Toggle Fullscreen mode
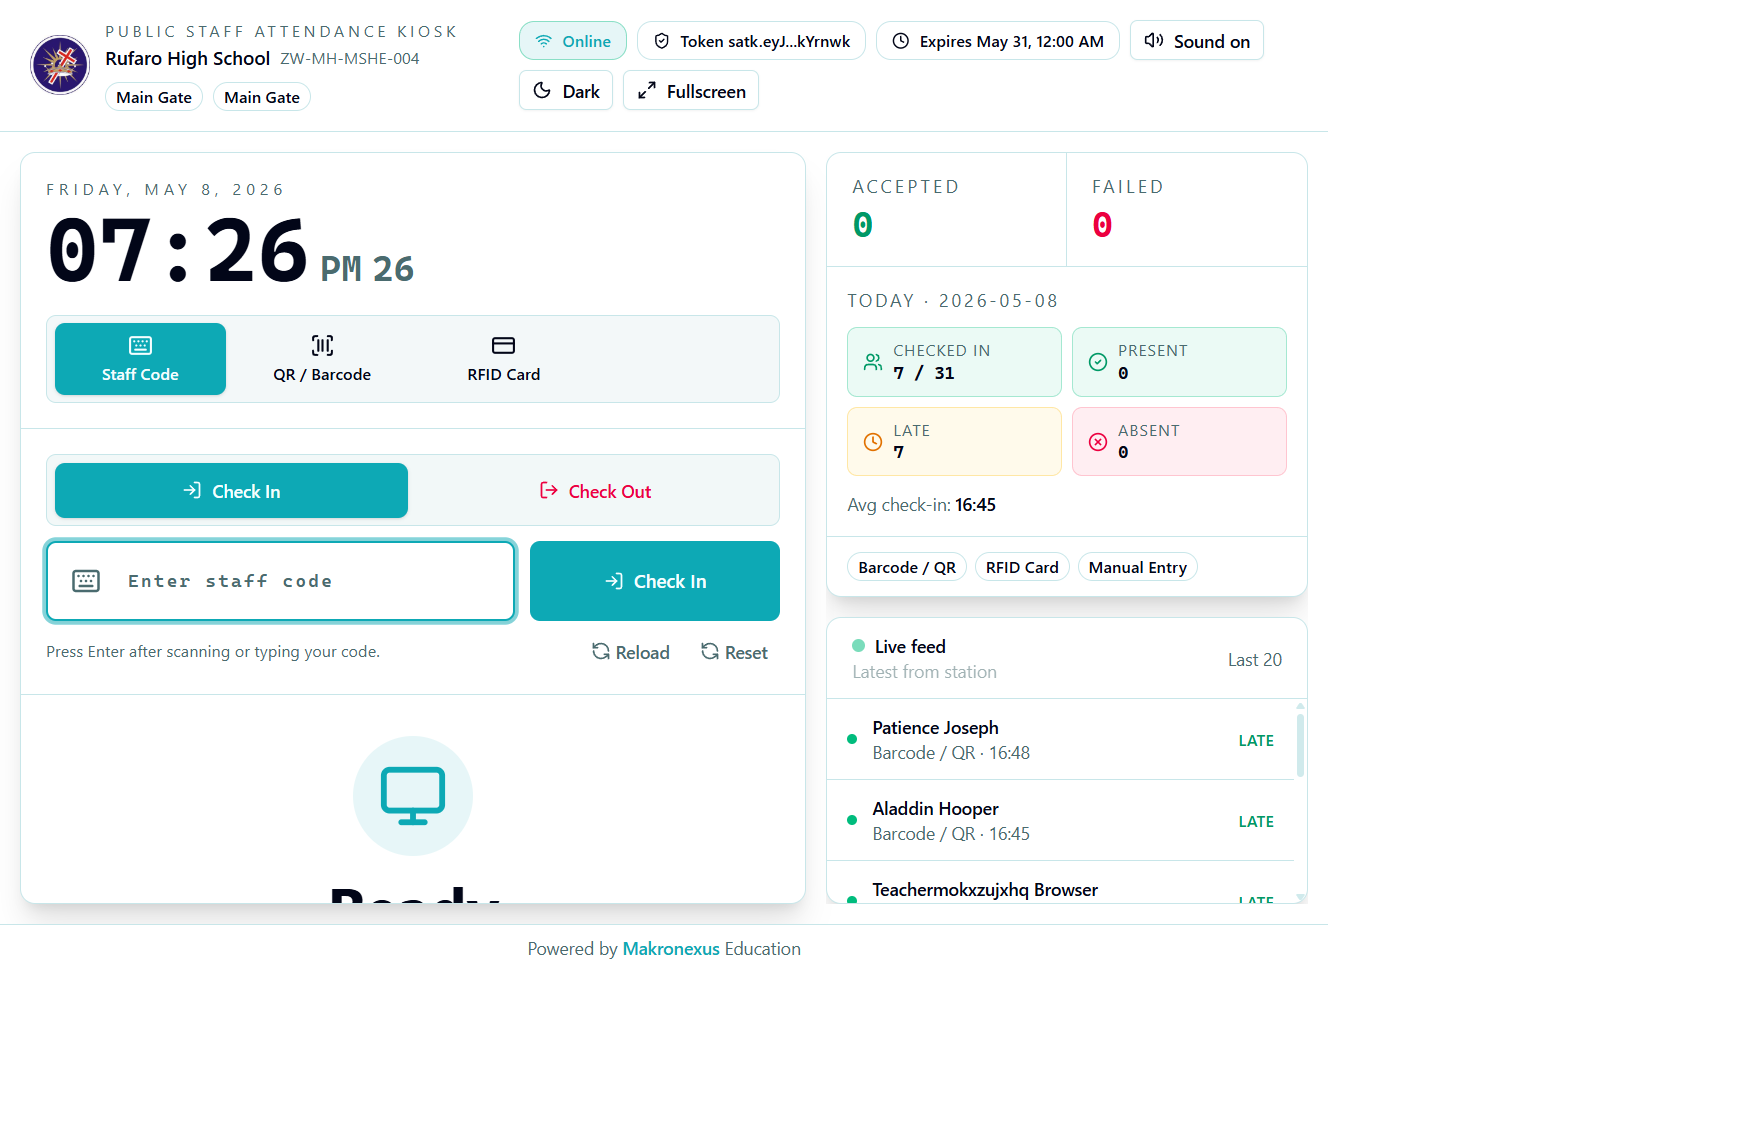Image resolution: width=1750 pixels, height=1125 pixels. point(691,91)
